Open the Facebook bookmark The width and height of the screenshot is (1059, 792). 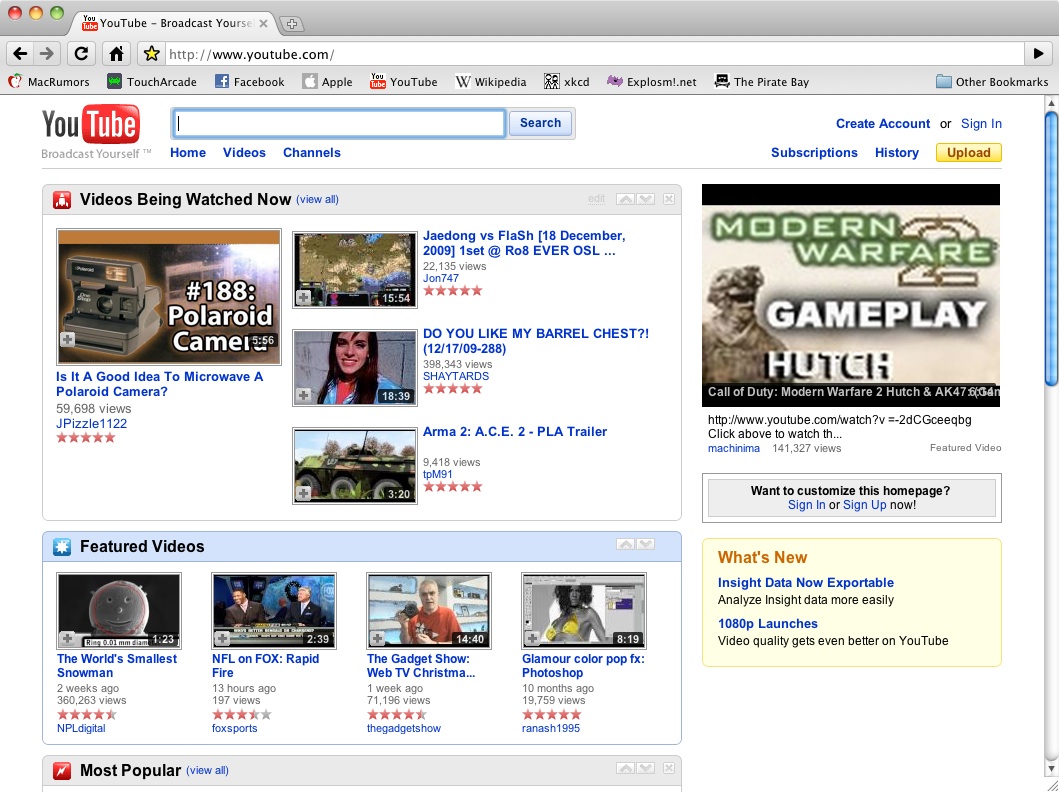point(249,82)
